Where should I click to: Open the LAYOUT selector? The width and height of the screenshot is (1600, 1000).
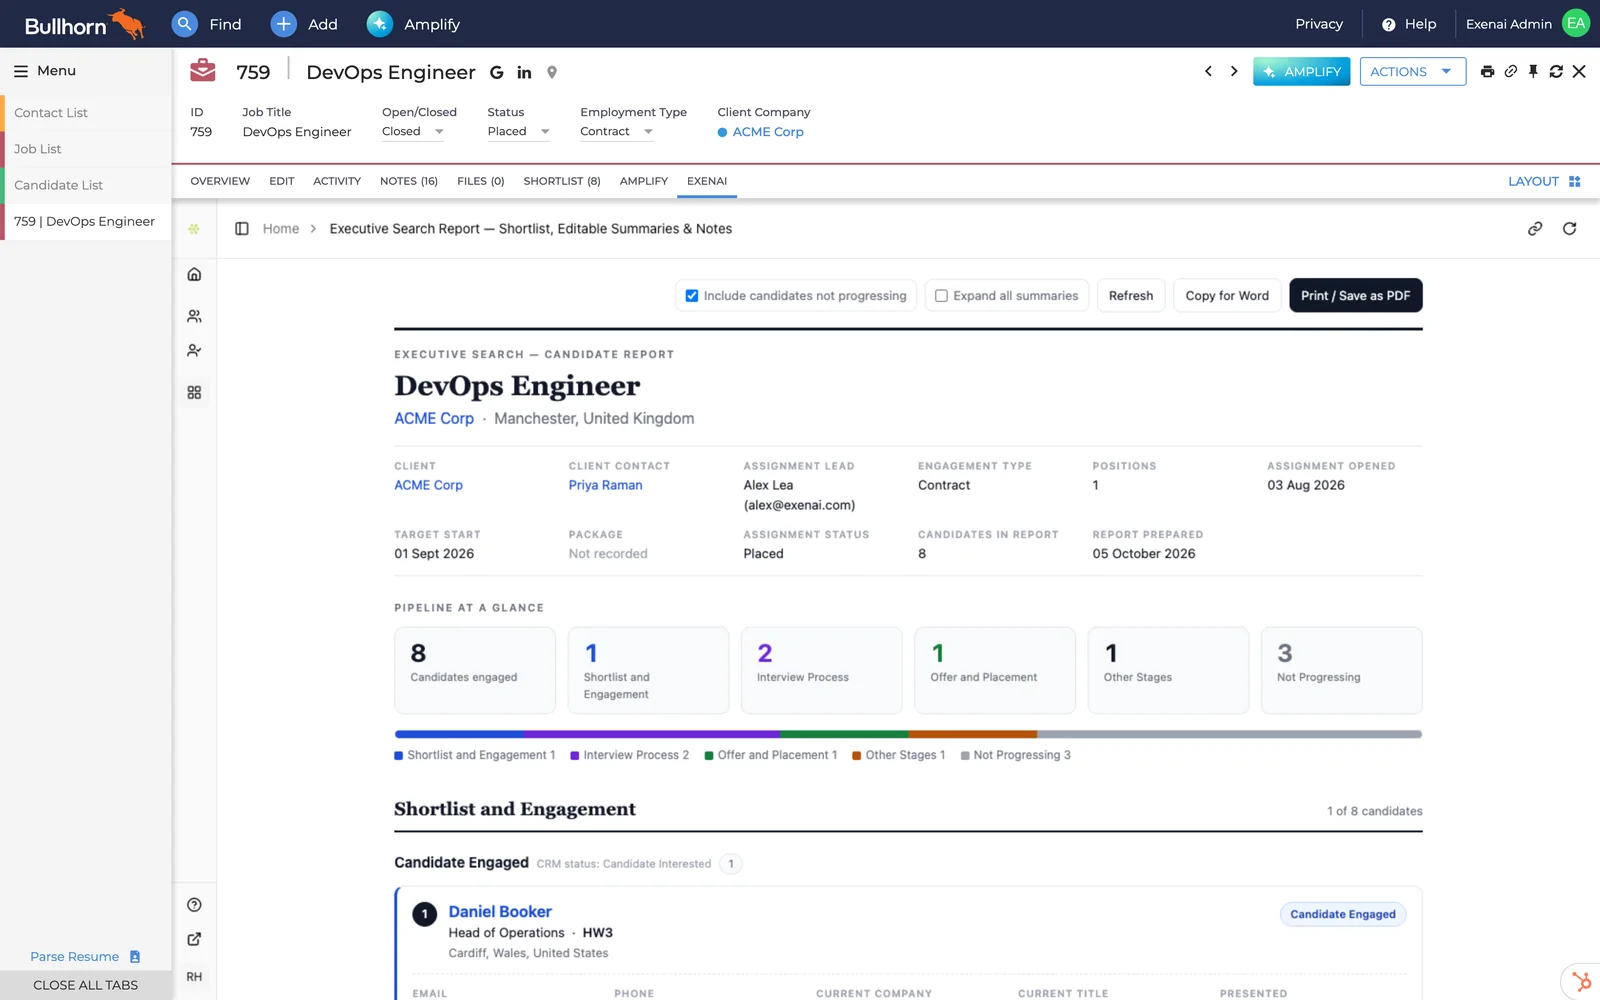[1544, 181]
